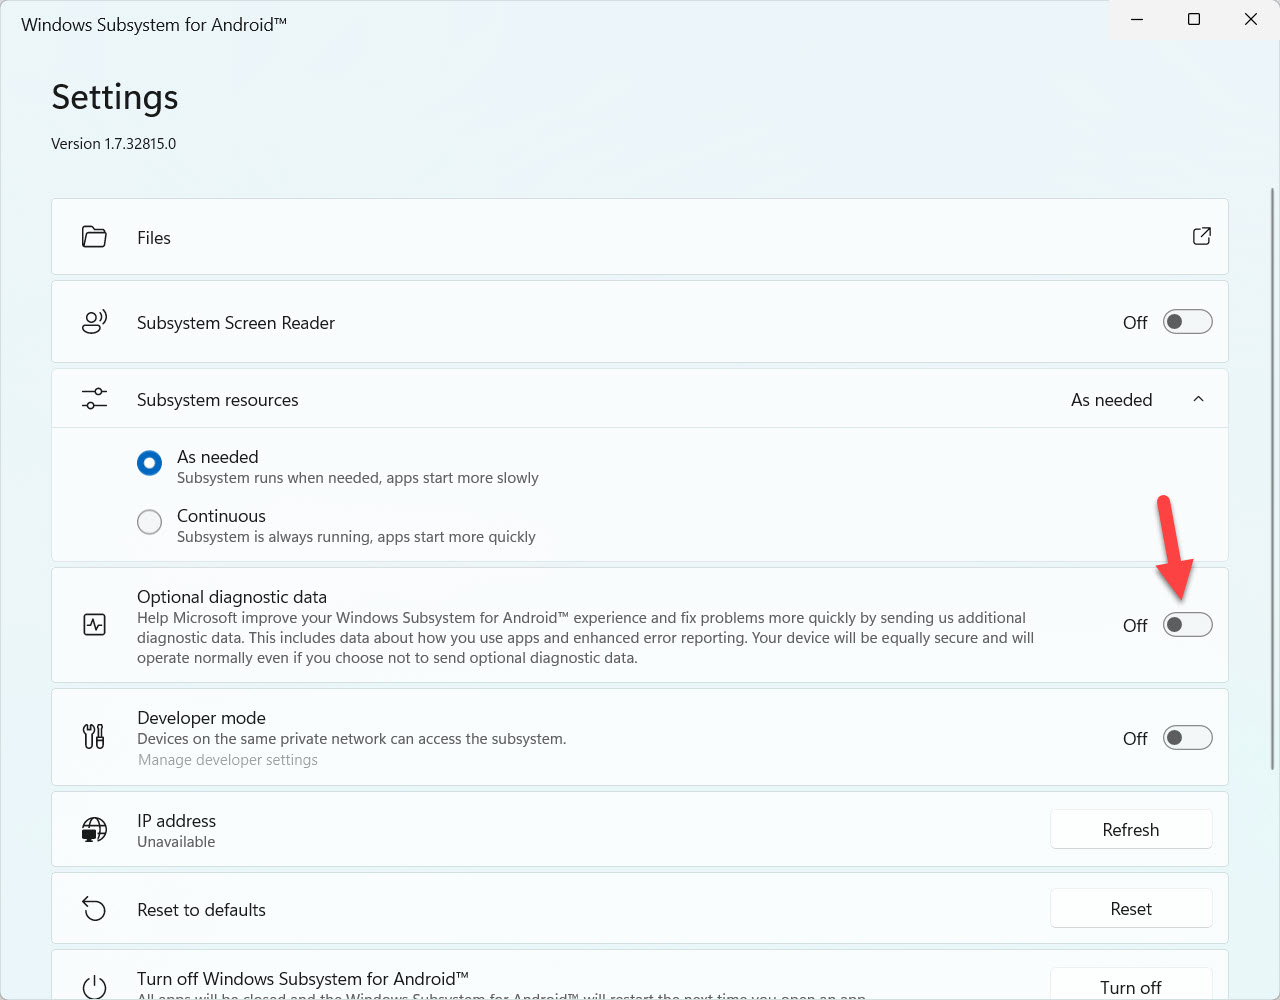
Task: Select the As needed radio button
Action: click(149, 463)
